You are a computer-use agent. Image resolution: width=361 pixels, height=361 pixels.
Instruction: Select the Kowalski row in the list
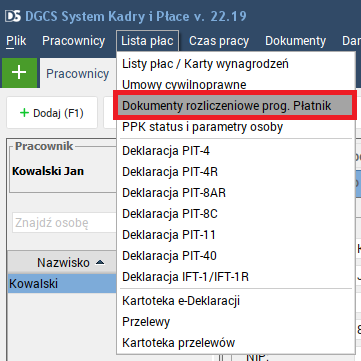(62, 284)
